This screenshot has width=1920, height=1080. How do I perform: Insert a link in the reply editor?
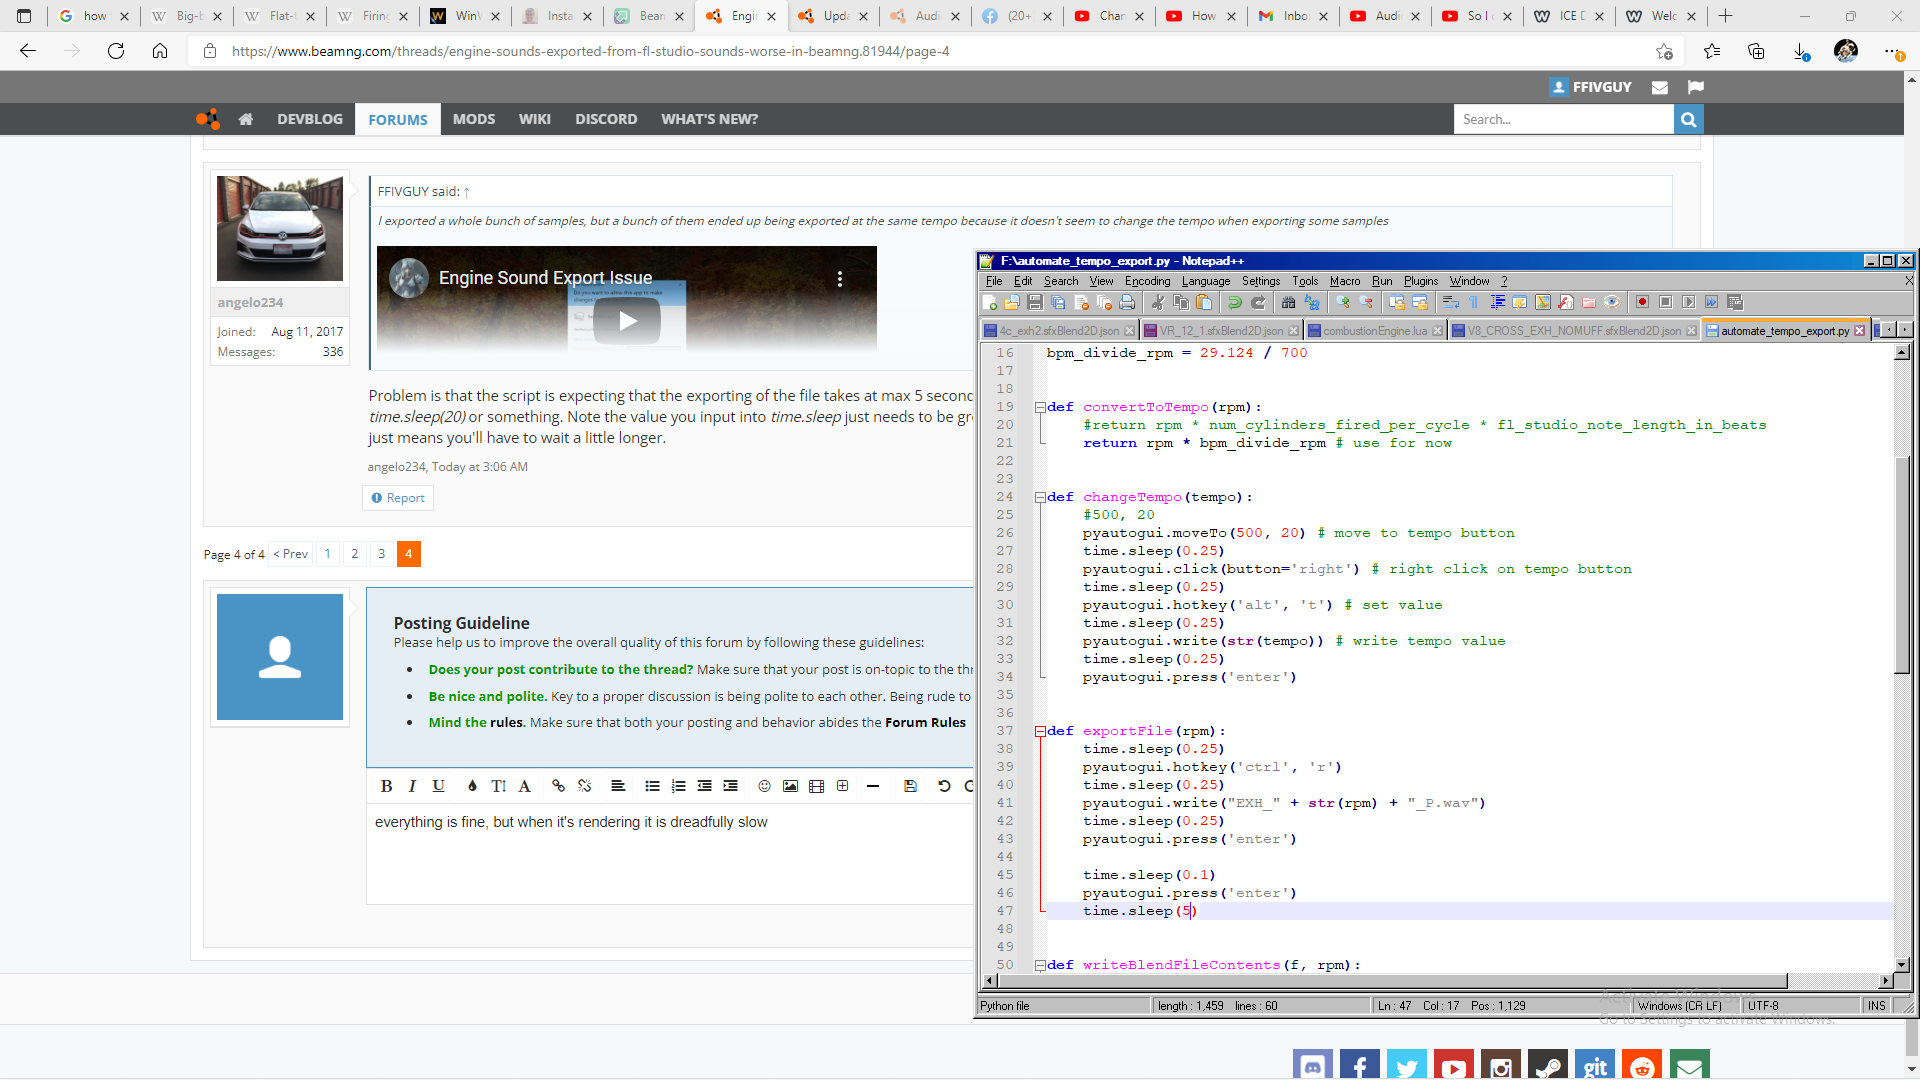558,786
